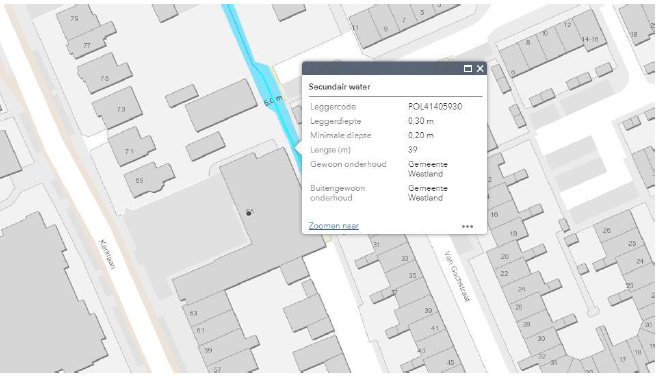Click house number 28 on Van Gochstraat
Image resolution: width=665 pixels, height=377 pixels.
pos(526,324)
